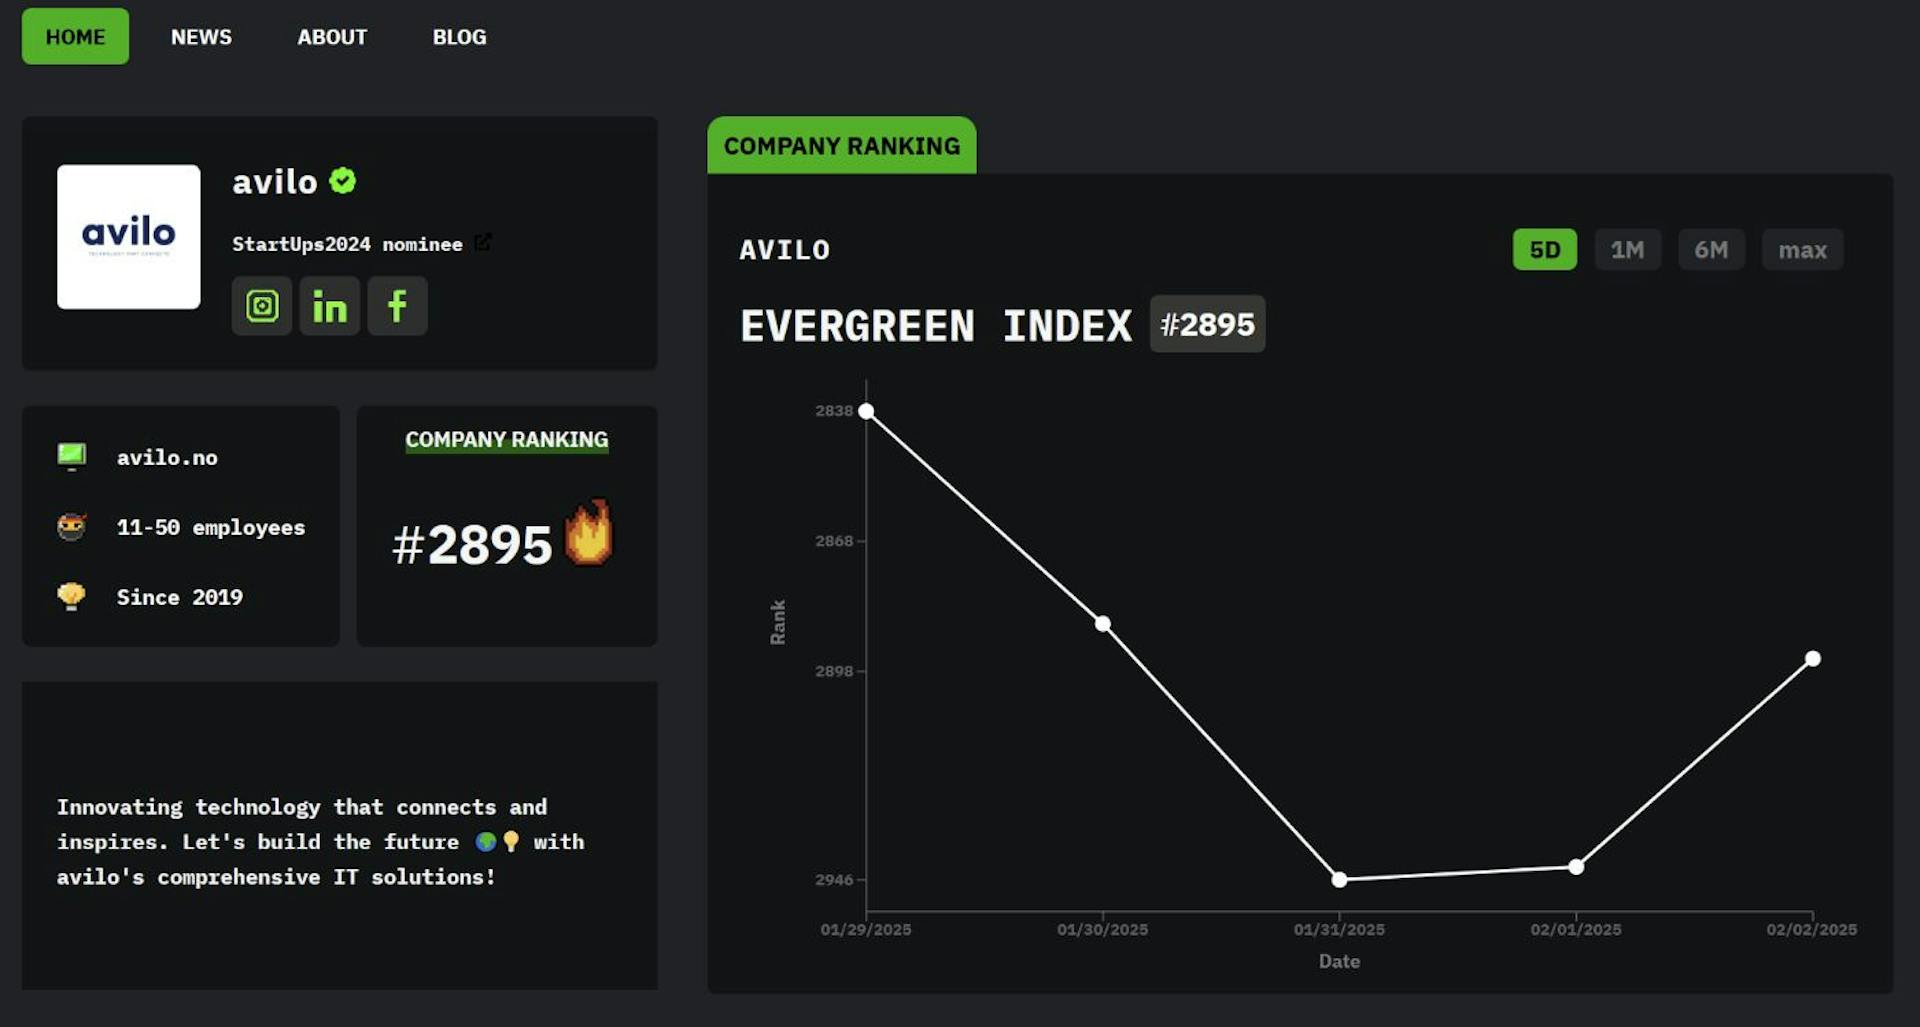The height and width of the screenshot is (1027, 1920).
Task: Click the 01/31/2025 data point on chart
Action: pyautogui.click(x=1339, y=880)
